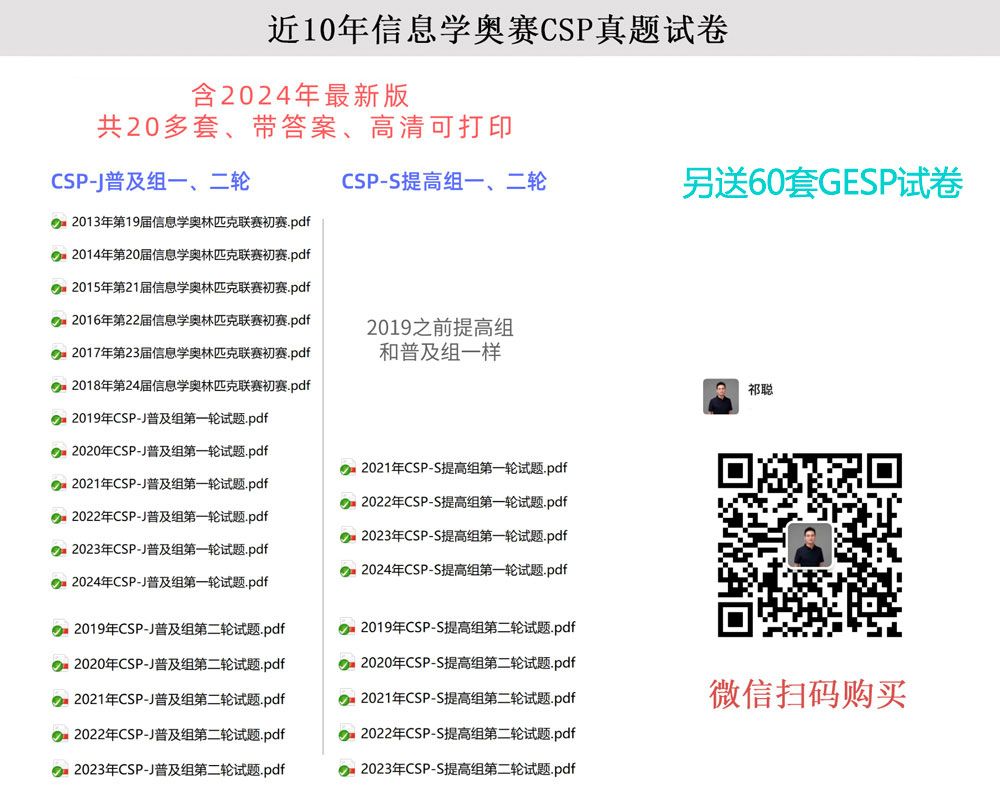Click the PDF icon beside 2021年CSP-J普及组第一轮试题
1000x788 pixels.
click(x=59, y=484)
